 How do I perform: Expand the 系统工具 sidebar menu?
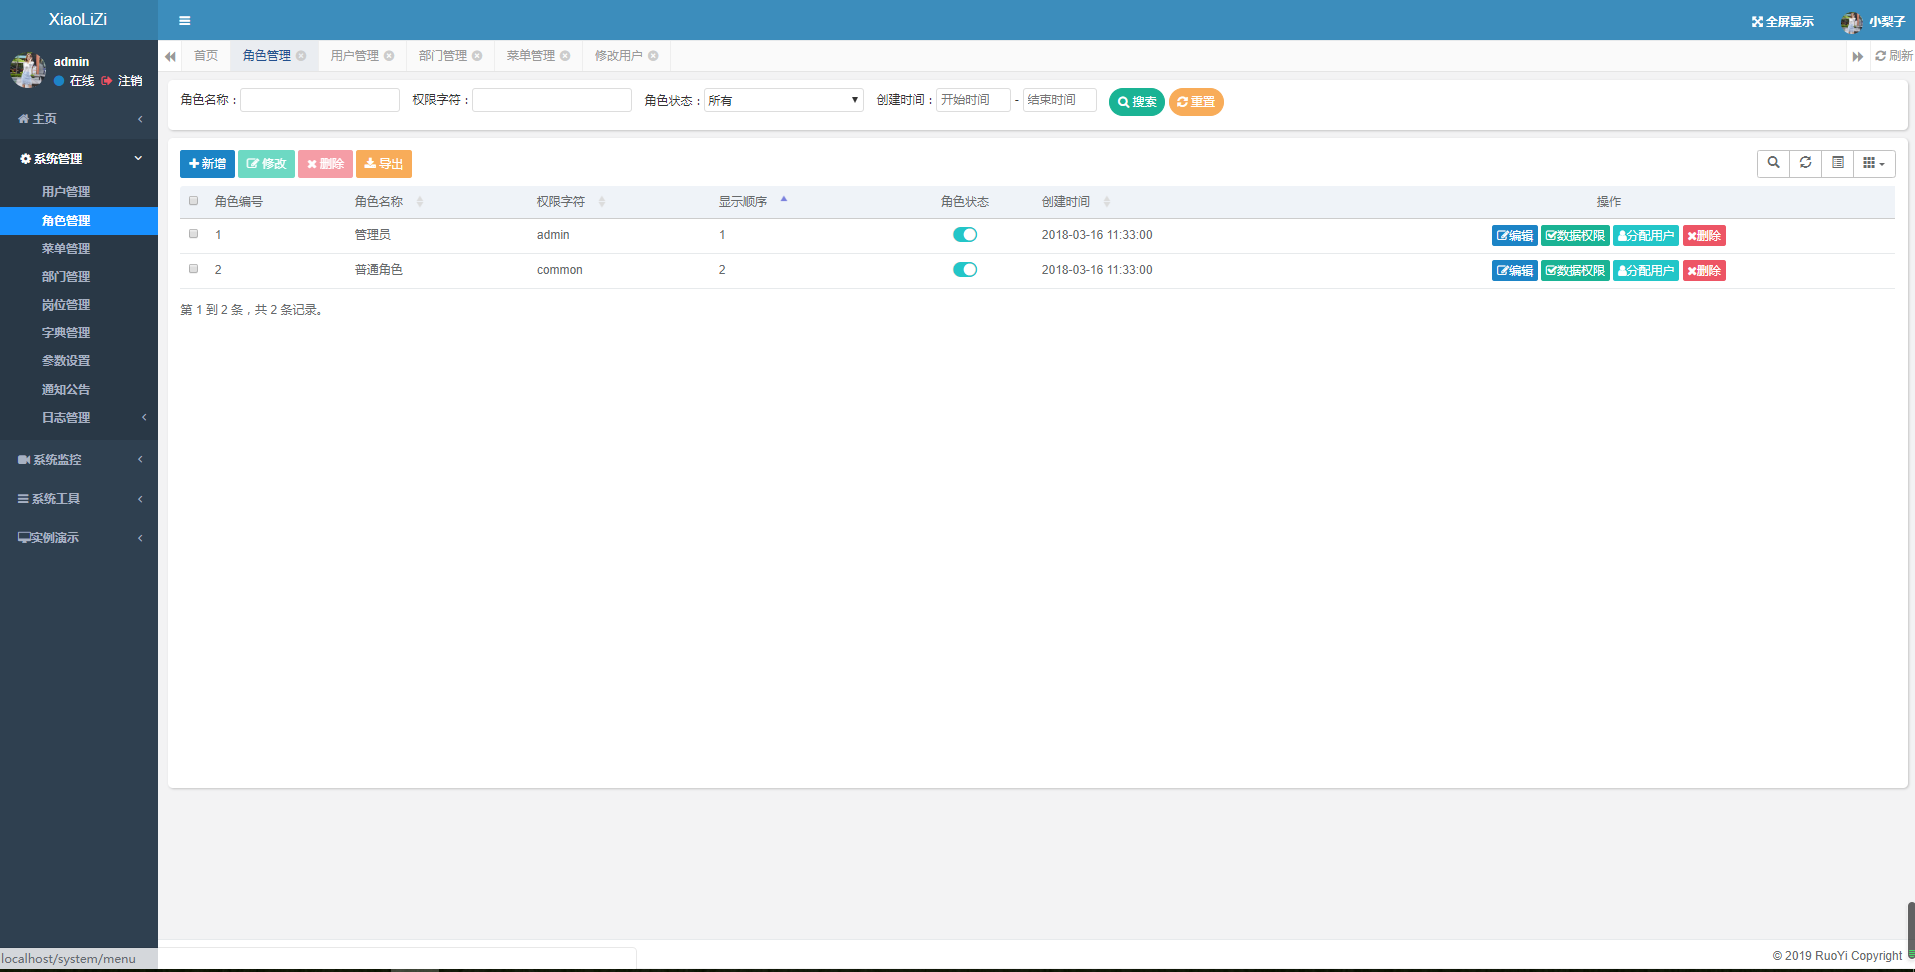(79, 499)
